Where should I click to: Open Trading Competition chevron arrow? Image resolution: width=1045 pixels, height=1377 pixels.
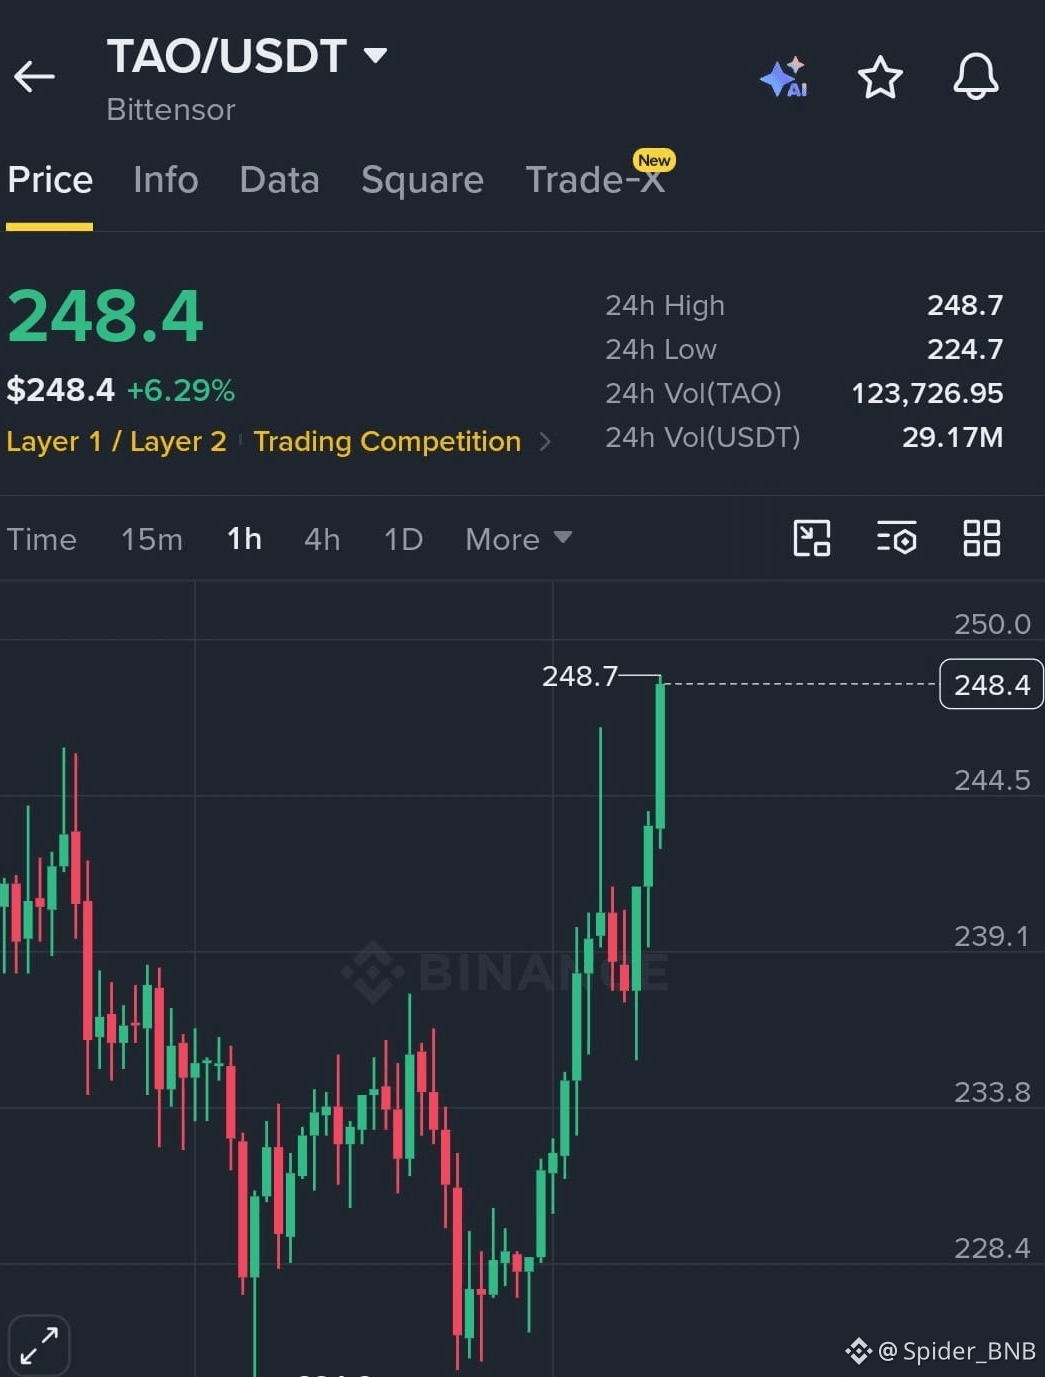tap(545, 441)
